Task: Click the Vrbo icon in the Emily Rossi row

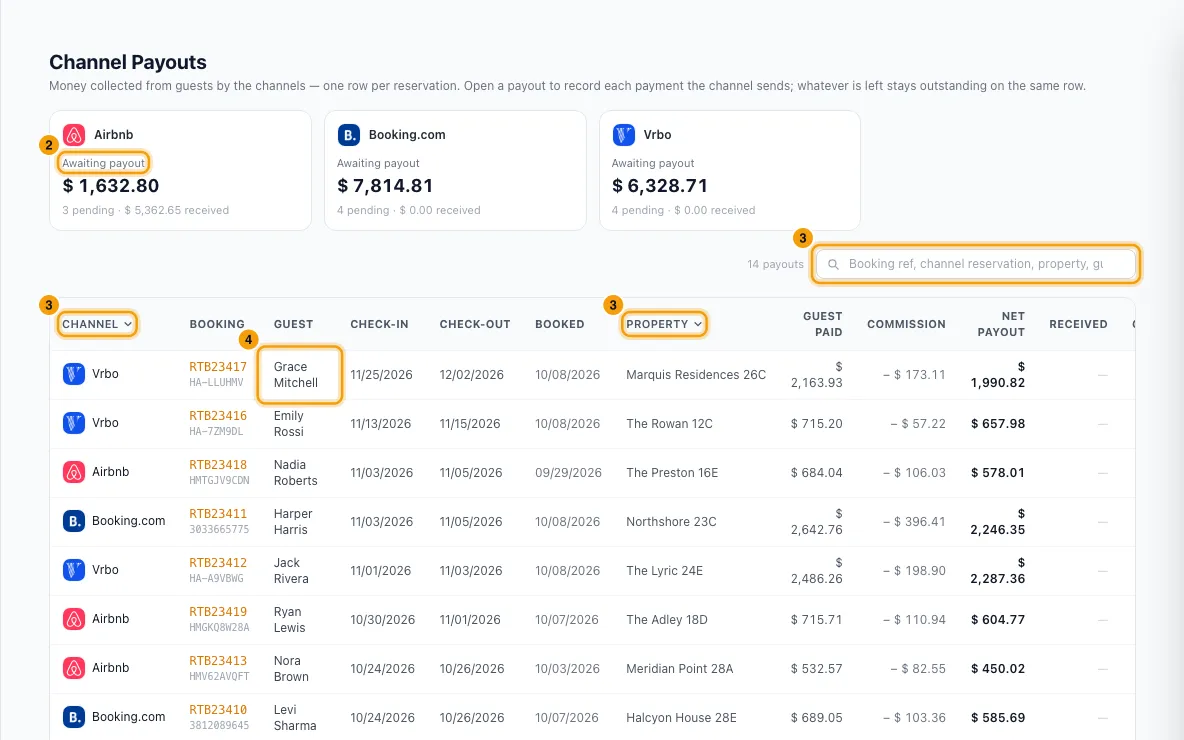Action: [x=74, y=423]
